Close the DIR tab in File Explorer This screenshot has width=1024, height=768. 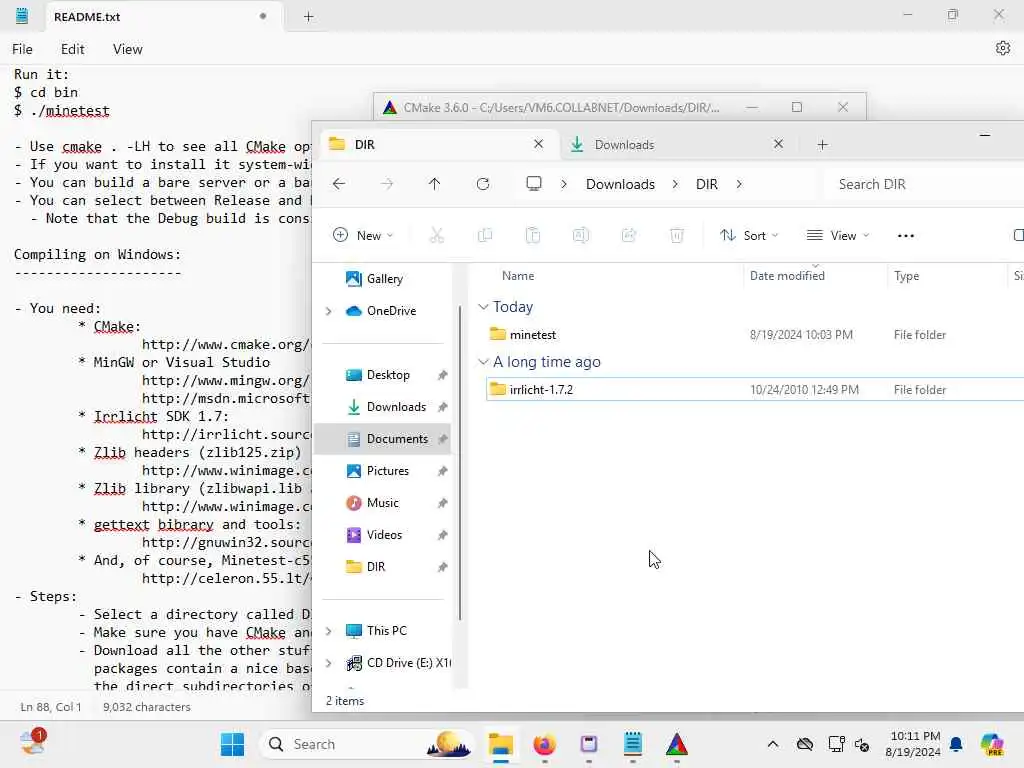(538, 144)
